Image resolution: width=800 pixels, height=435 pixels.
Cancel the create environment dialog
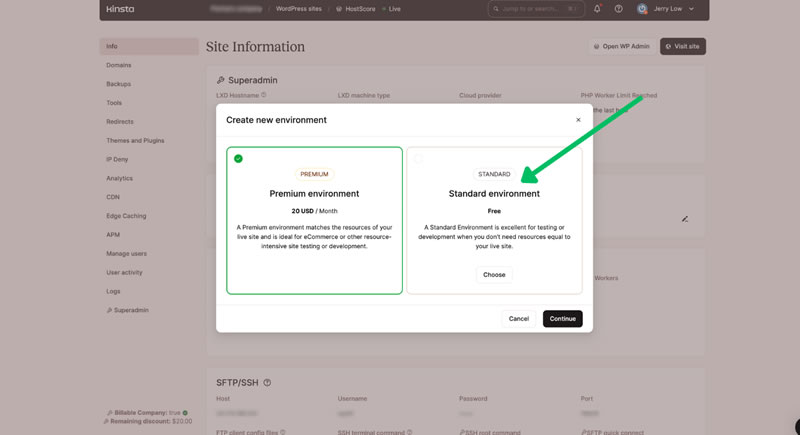tap(518, 319)
